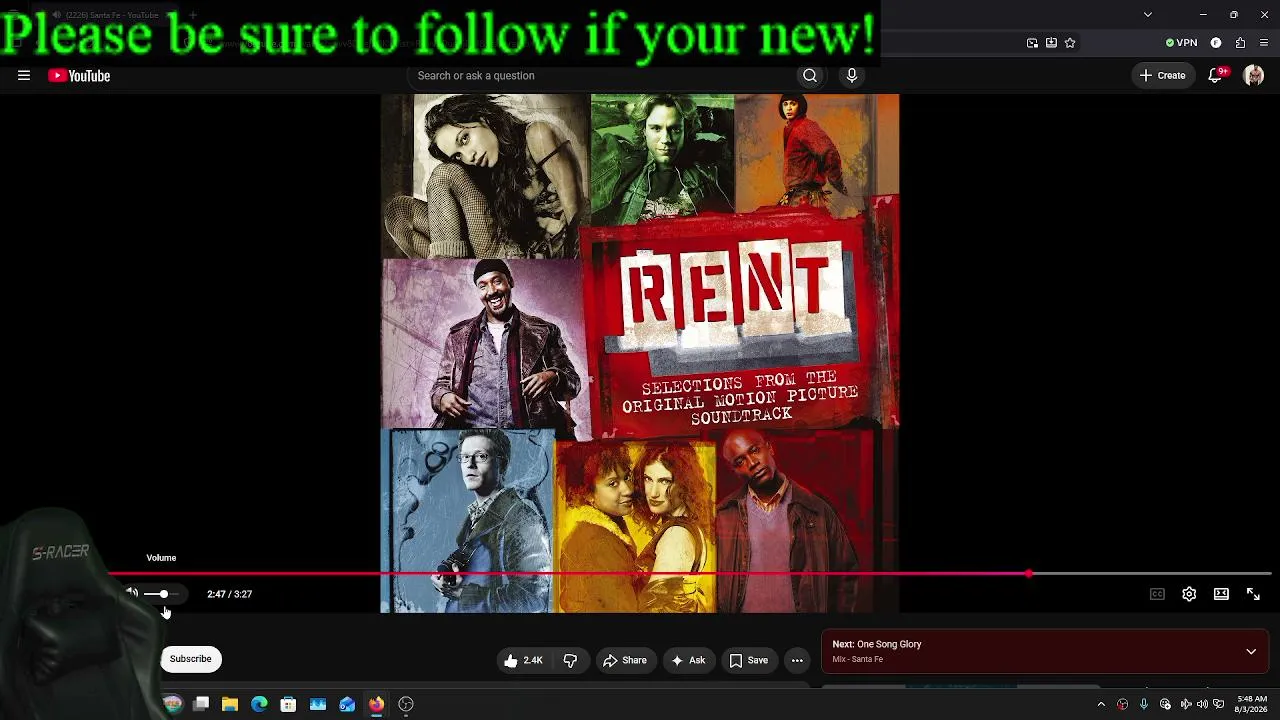Show hidden system tray icons
Viewport: 1280px width, 720px height.
coord(1101,704)
